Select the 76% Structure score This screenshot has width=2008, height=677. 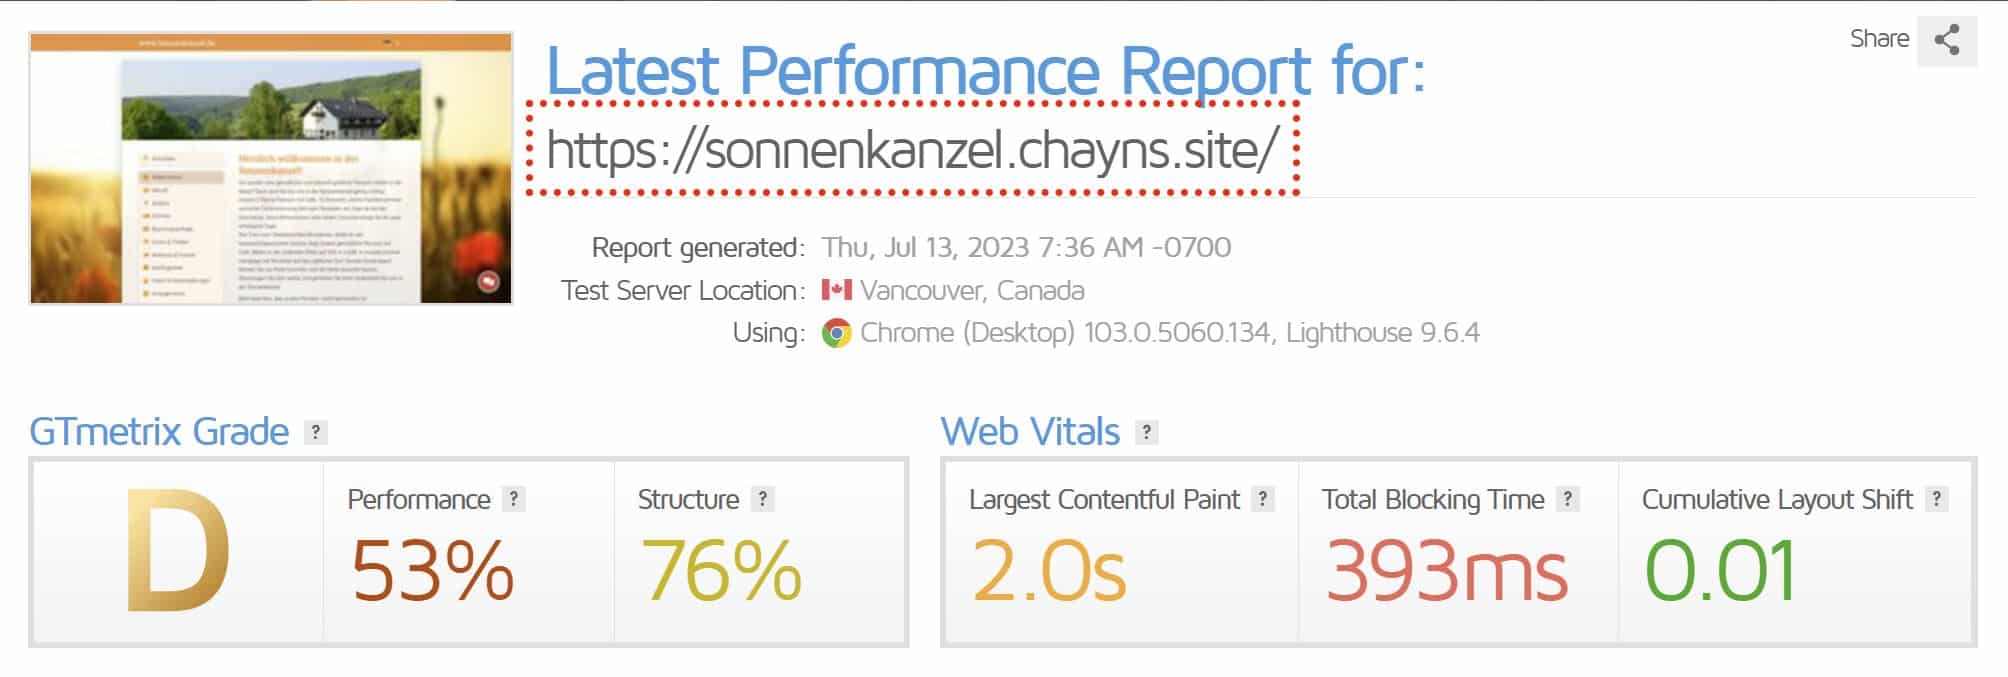click(721, 570)
